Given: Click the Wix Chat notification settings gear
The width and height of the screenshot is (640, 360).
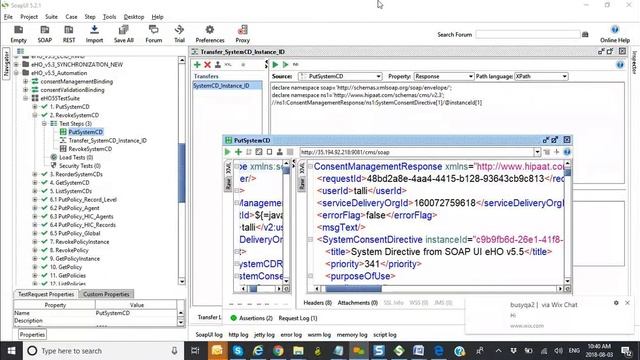Looking at the screenshot, I should (x=616, y=303).
